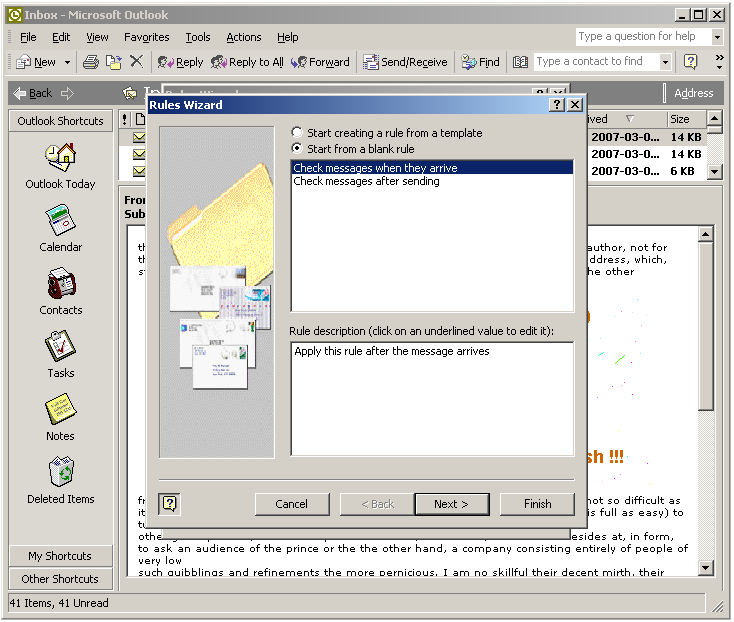The image size is (734, 622).
Task: Open the Type a question for help dropdown
Action: [717, 37]
